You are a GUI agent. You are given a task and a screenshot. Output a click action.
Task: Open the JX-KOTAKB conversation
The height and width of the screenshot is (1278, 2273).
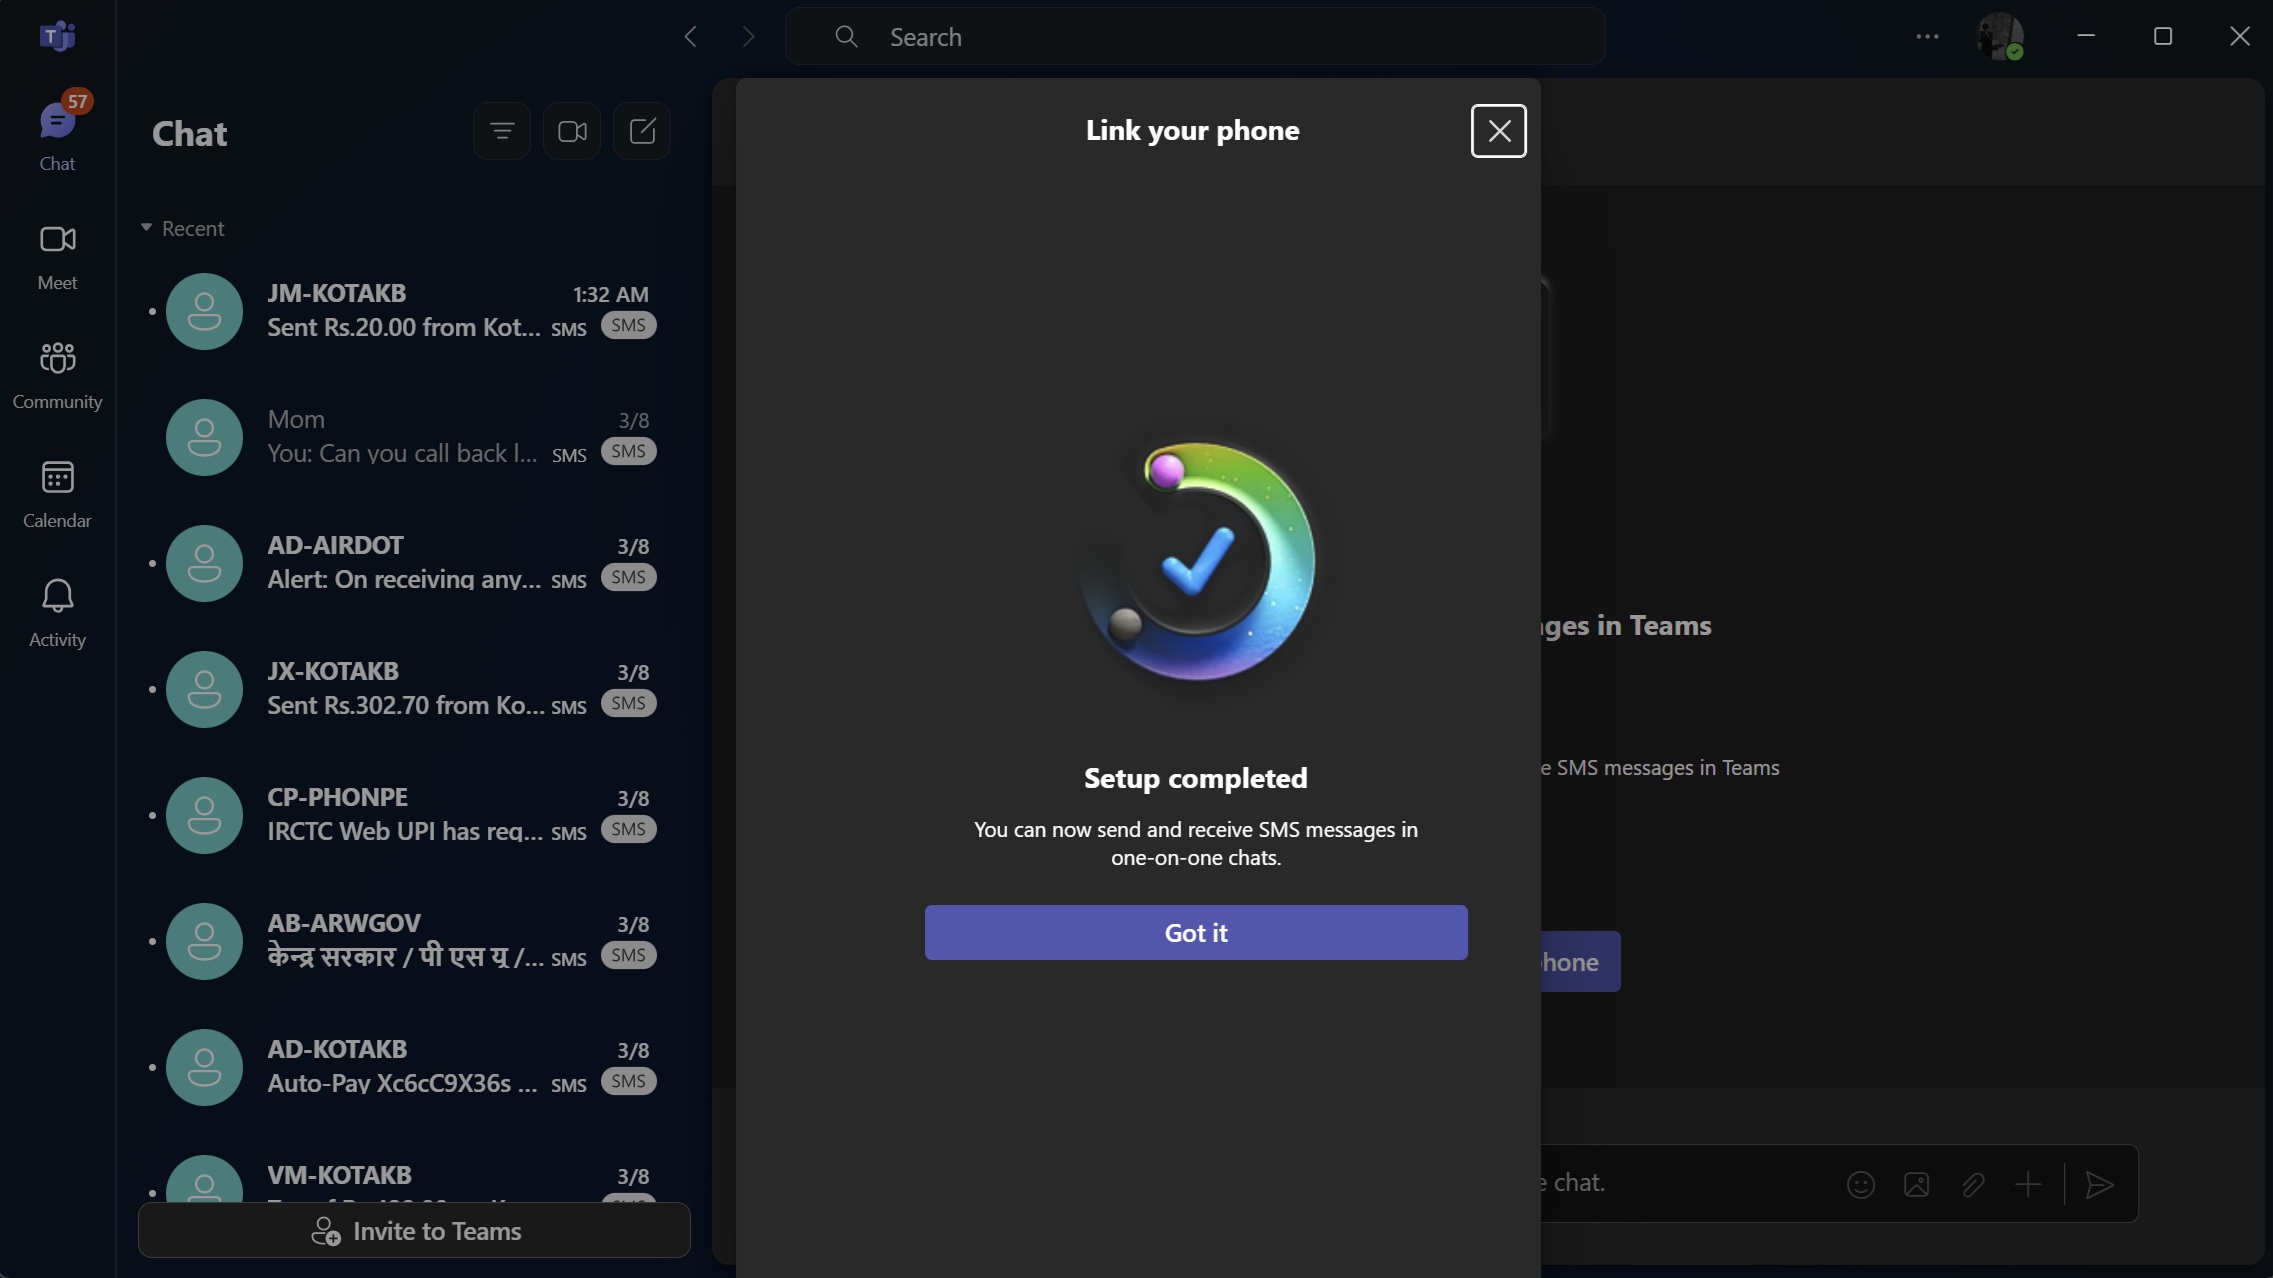pos(412,689)
